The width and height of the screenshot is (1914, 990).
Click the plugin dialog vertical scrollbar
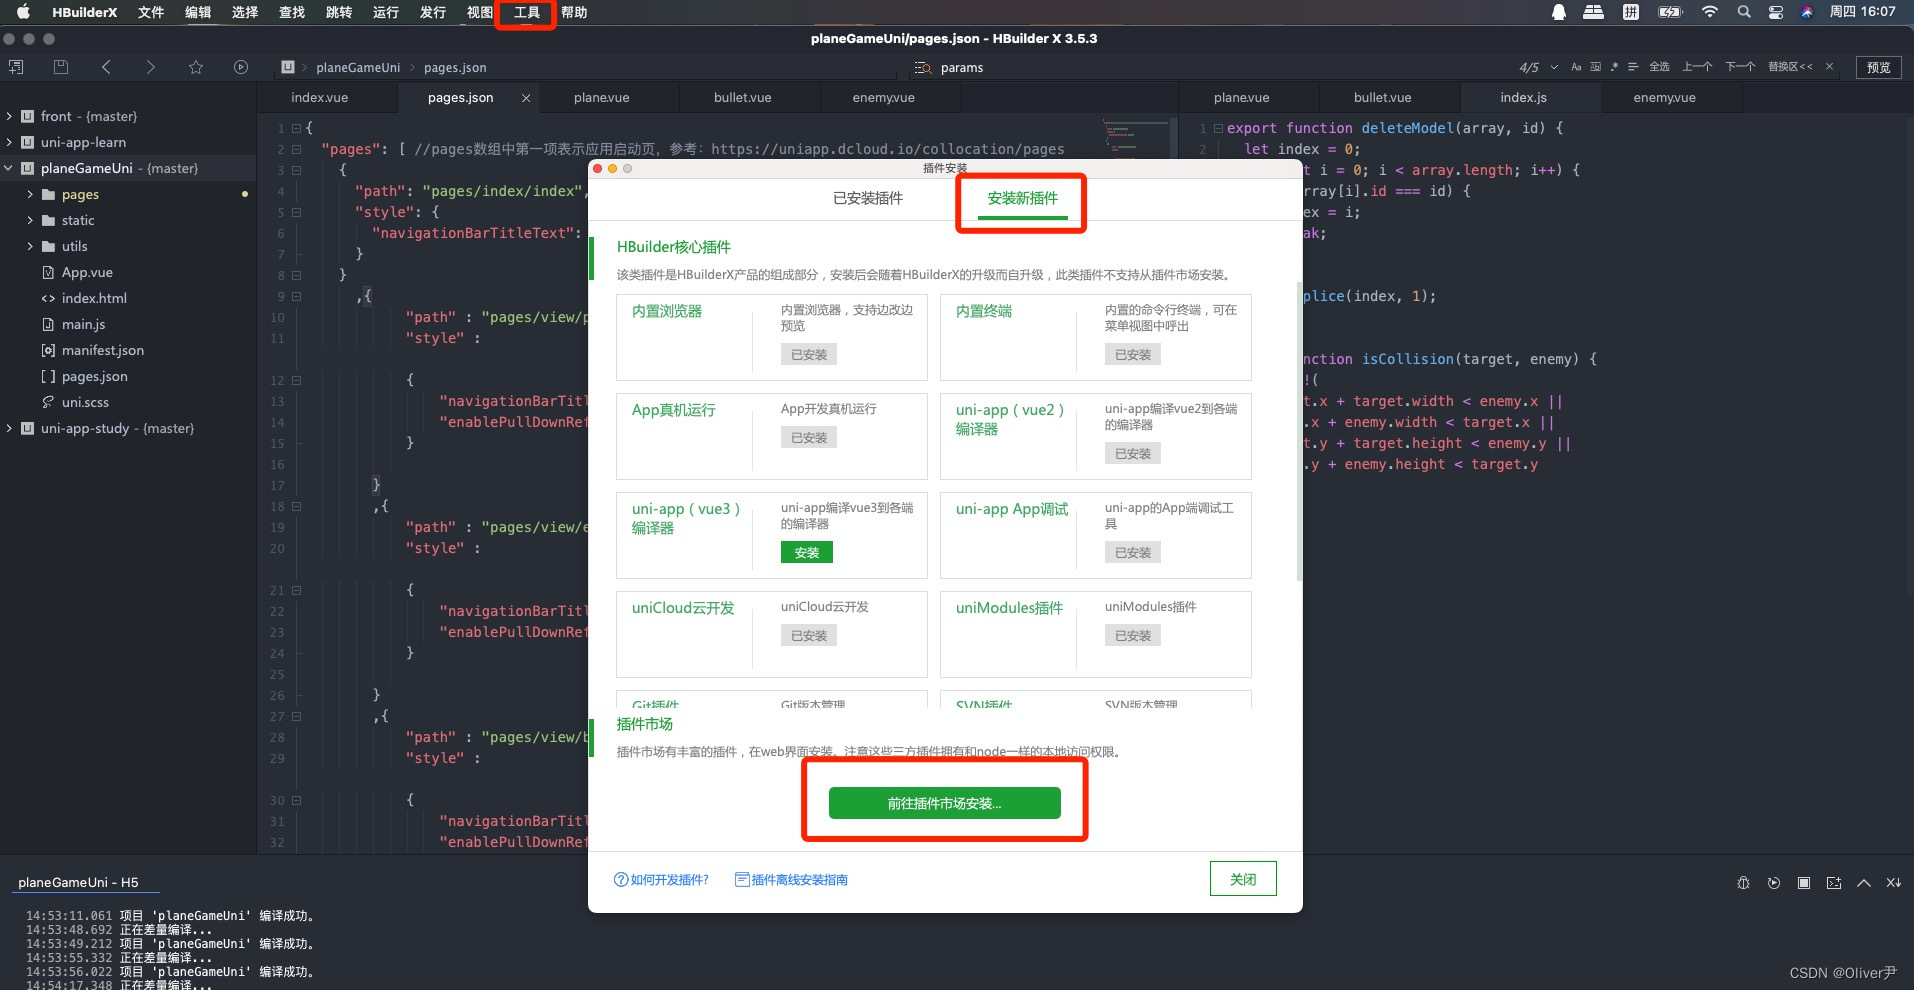tap(1299, 430)
